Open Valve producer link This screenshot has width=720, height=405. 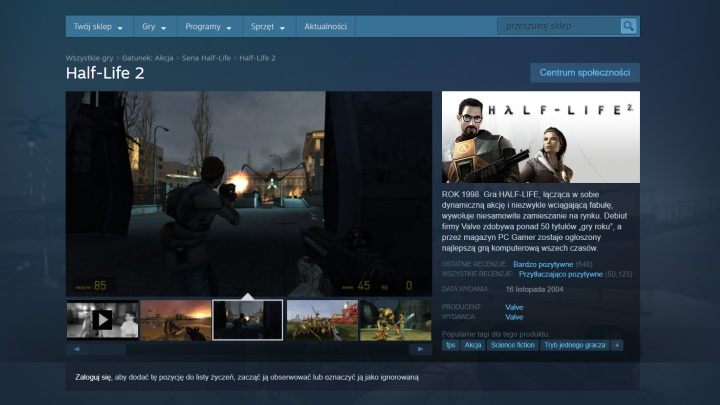coord(514,307)
